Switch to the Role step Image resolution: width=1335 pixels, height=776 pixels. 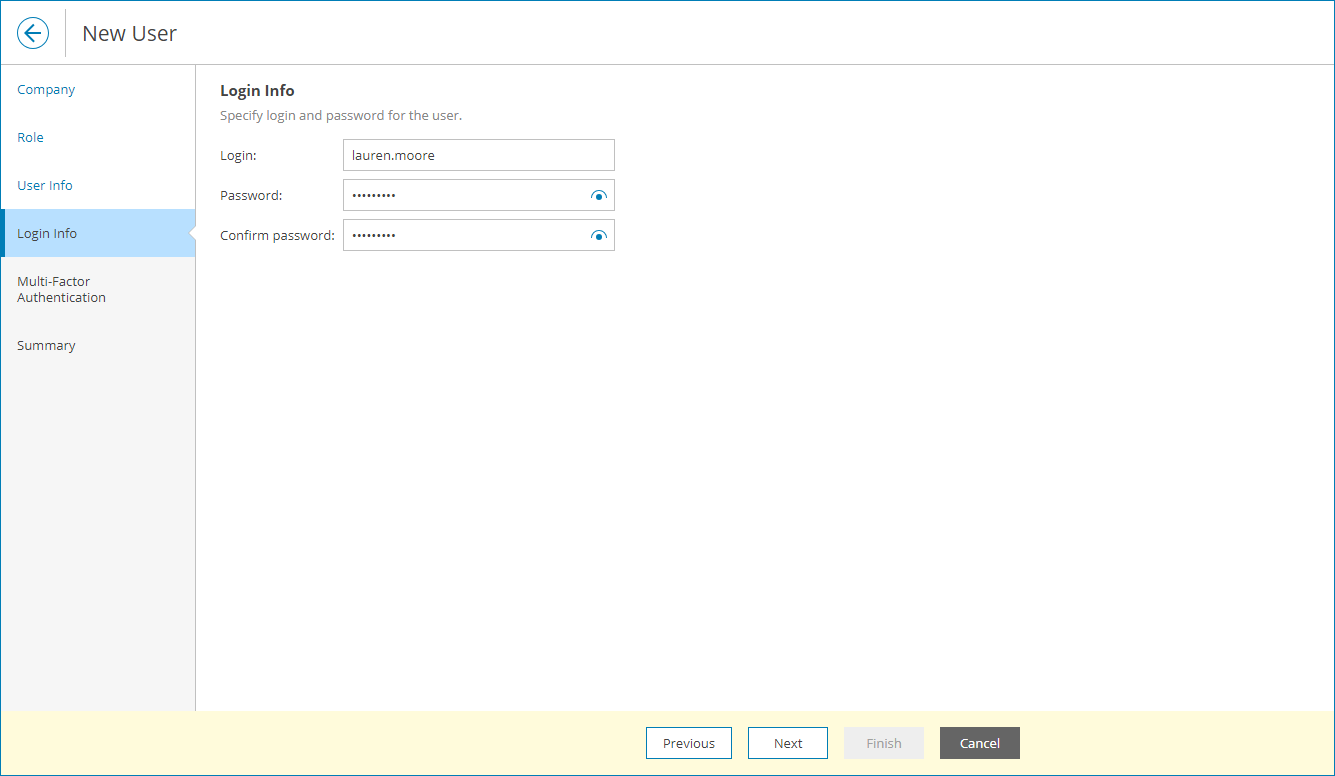[x=30, y=137]
